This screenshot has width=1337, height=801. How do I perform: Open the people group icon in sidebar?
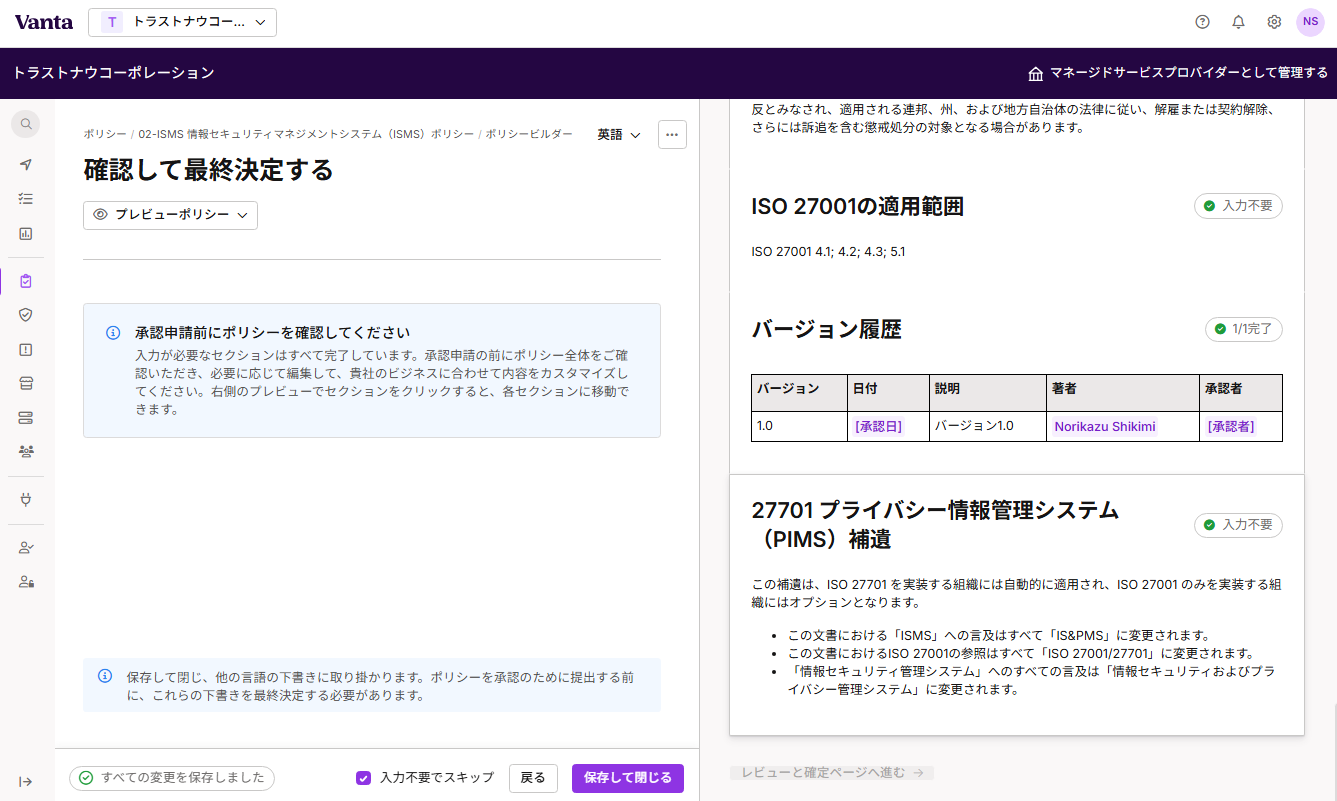[26, 451]
